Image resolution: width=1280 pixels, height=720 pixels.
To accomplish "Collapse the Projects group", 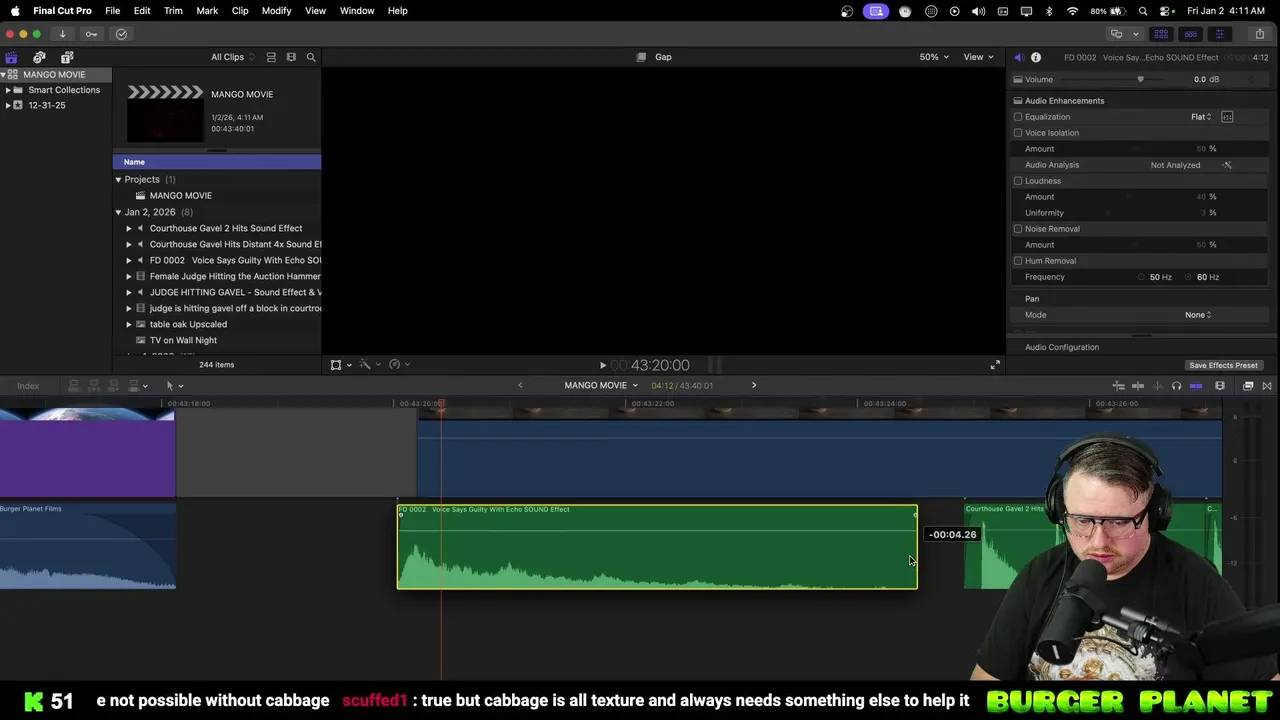I will click(118, 180).
